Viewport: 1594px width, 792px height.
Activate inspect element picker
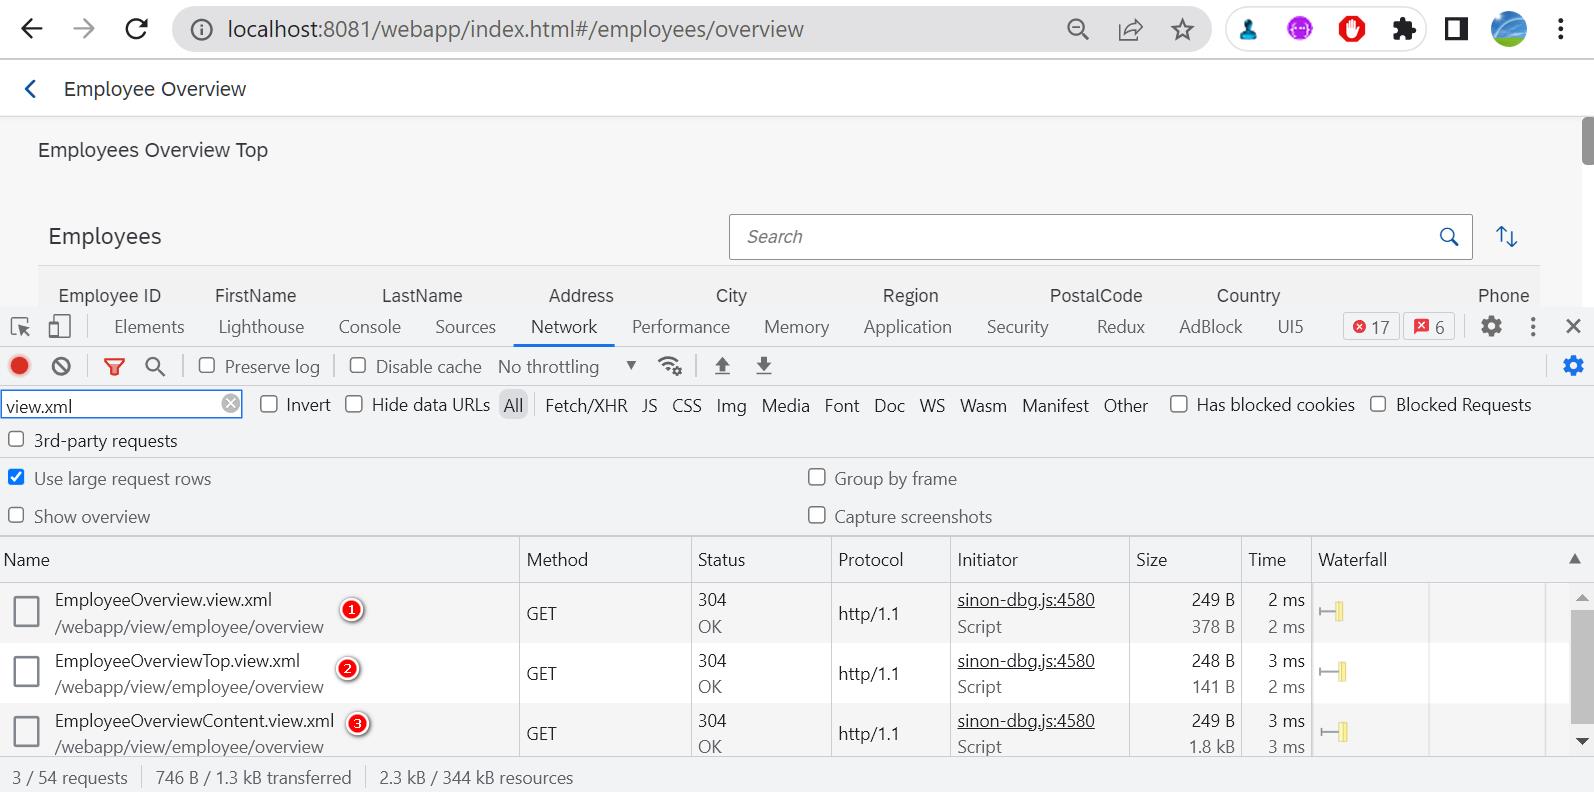coord(20,327)
